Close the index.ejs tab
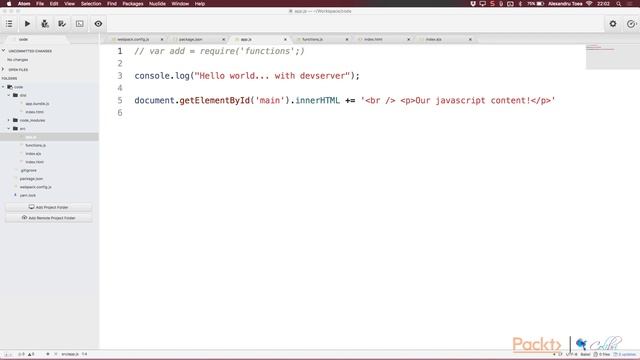The height and width of the screenshot is (360, 640). pyautogui.click(x=470, y=40)
